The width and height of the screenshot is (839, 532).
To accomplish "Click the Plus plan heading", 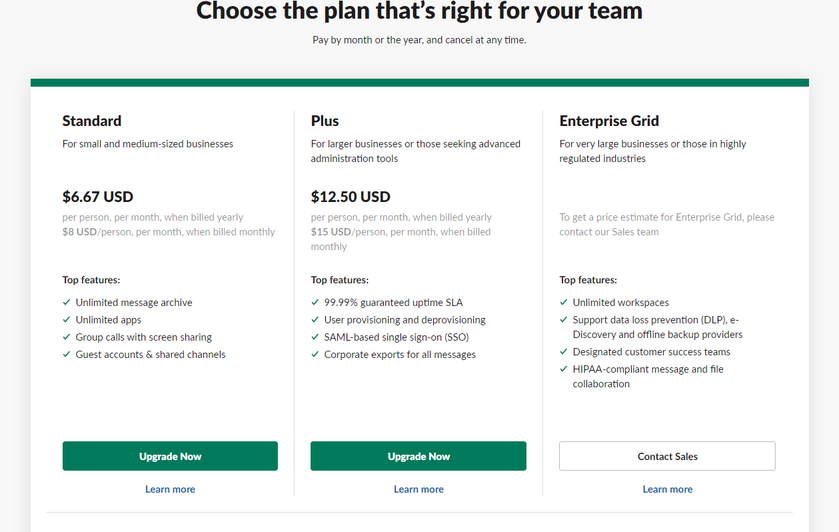I will 325,121.
